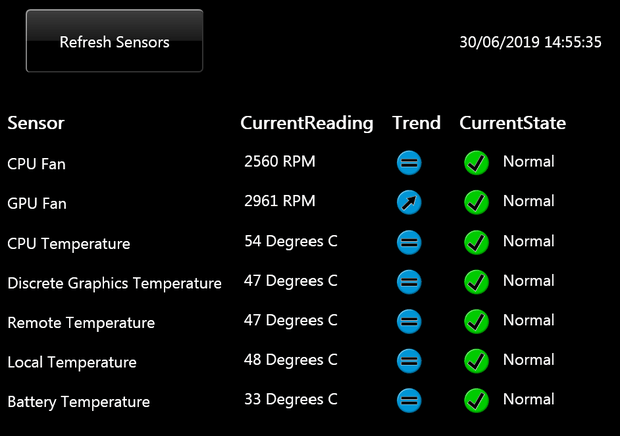Screen dimensions: 620x436
Task: Click the green checkmark for CPU Fan
Action: (476, 162)
